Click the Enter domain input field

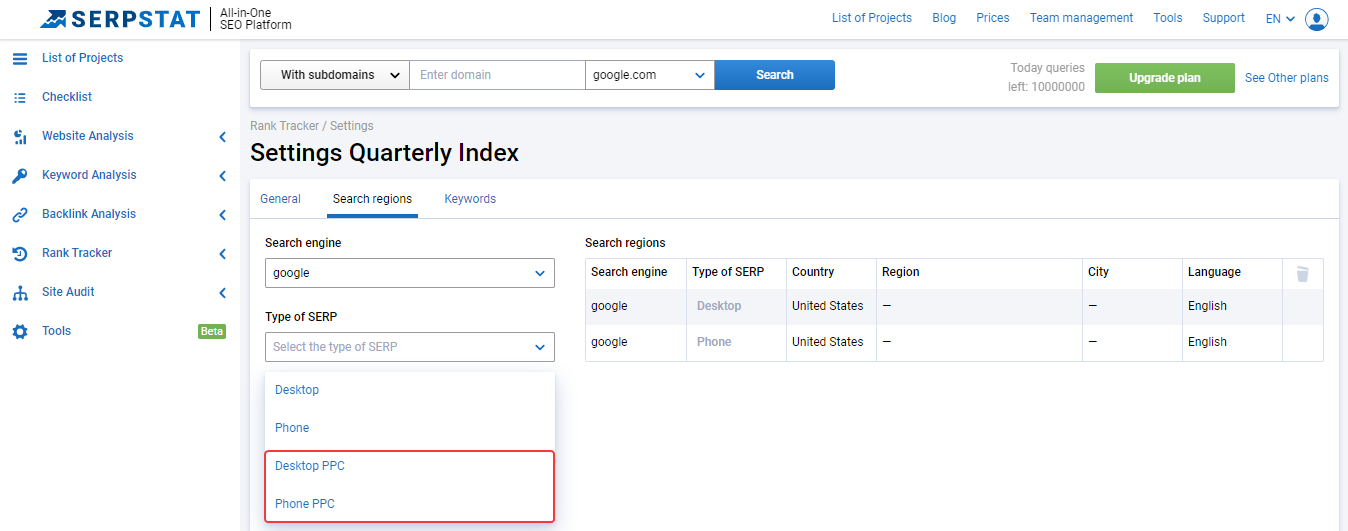click(497, 75)
